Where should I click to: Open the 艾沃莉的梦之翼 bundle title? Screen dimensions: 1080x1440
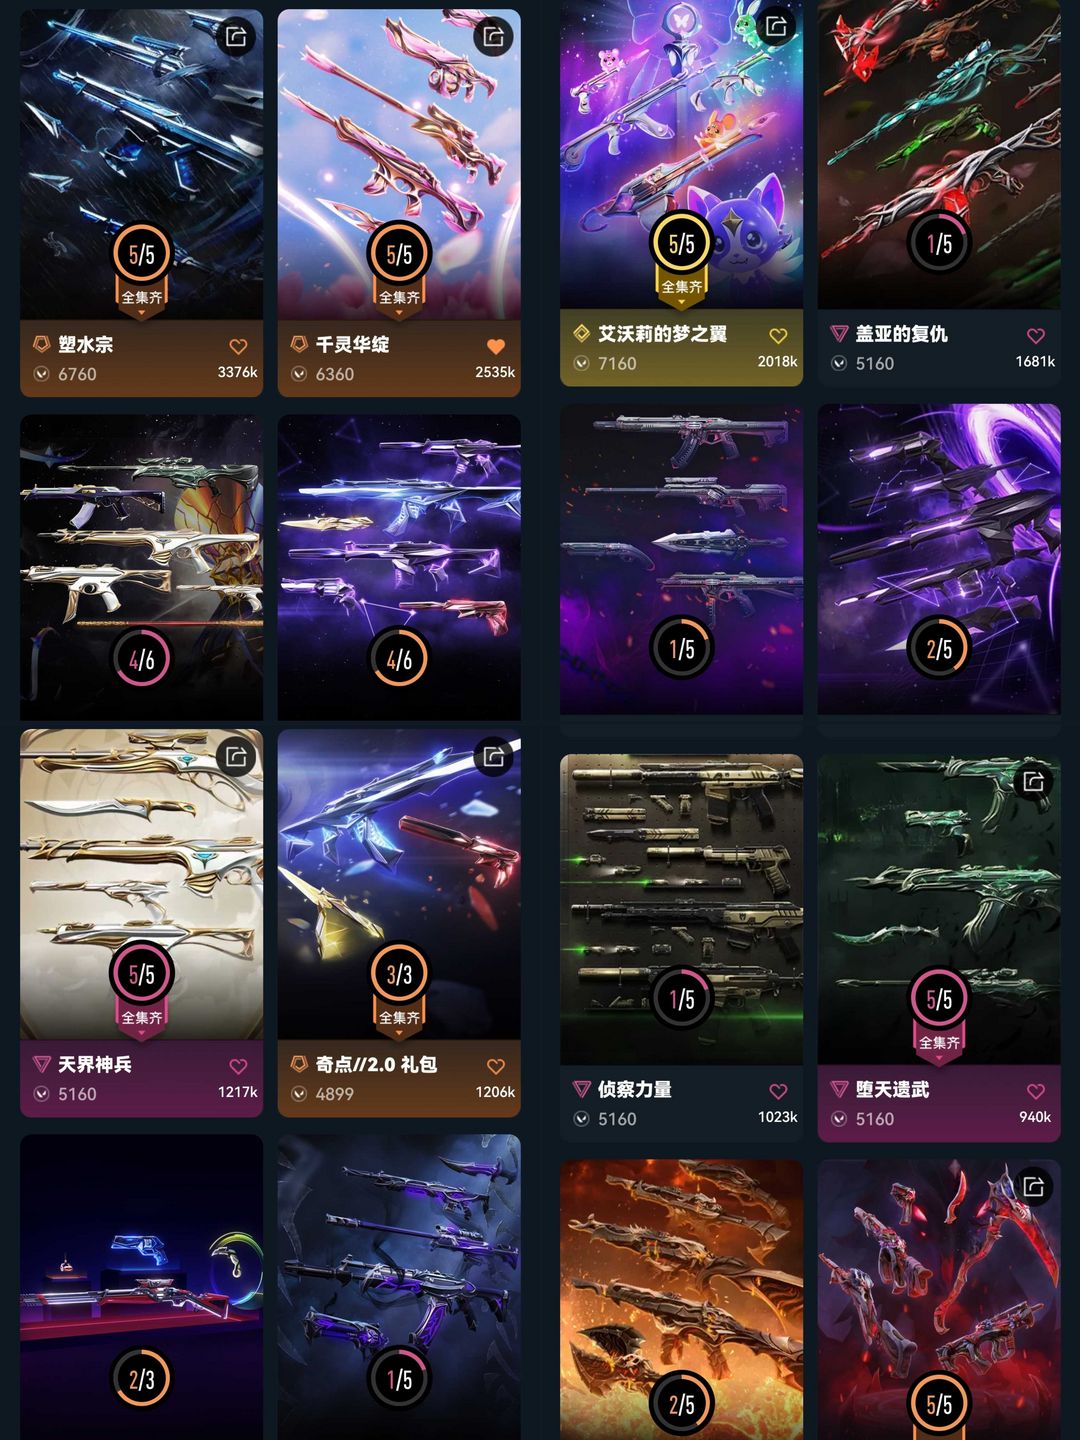click(x=662, y=334)
